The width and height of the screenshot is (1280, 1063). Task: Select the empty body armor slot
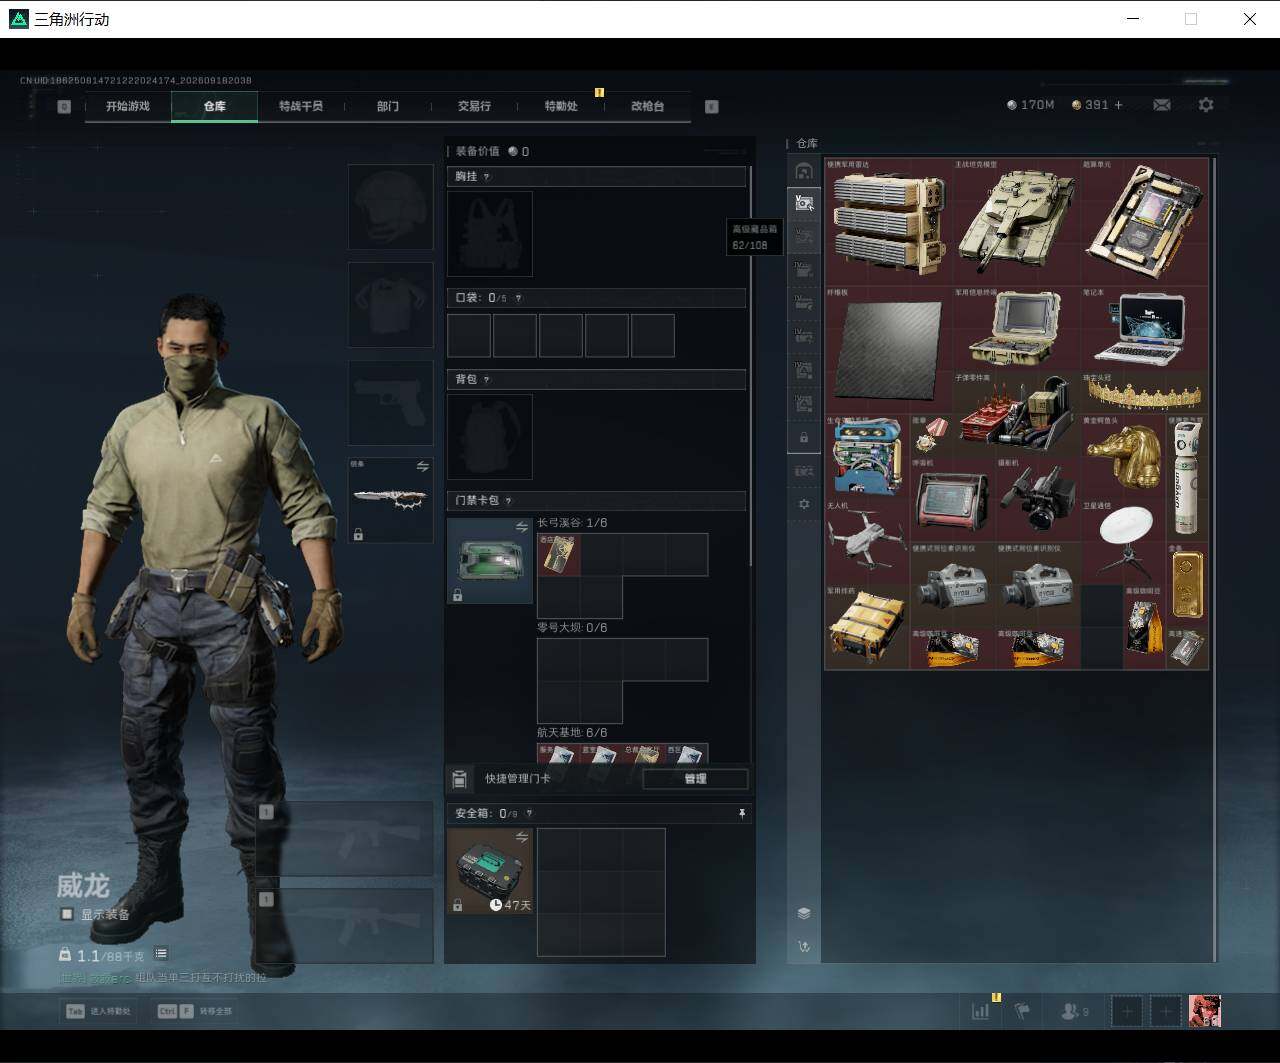point(390,305)
